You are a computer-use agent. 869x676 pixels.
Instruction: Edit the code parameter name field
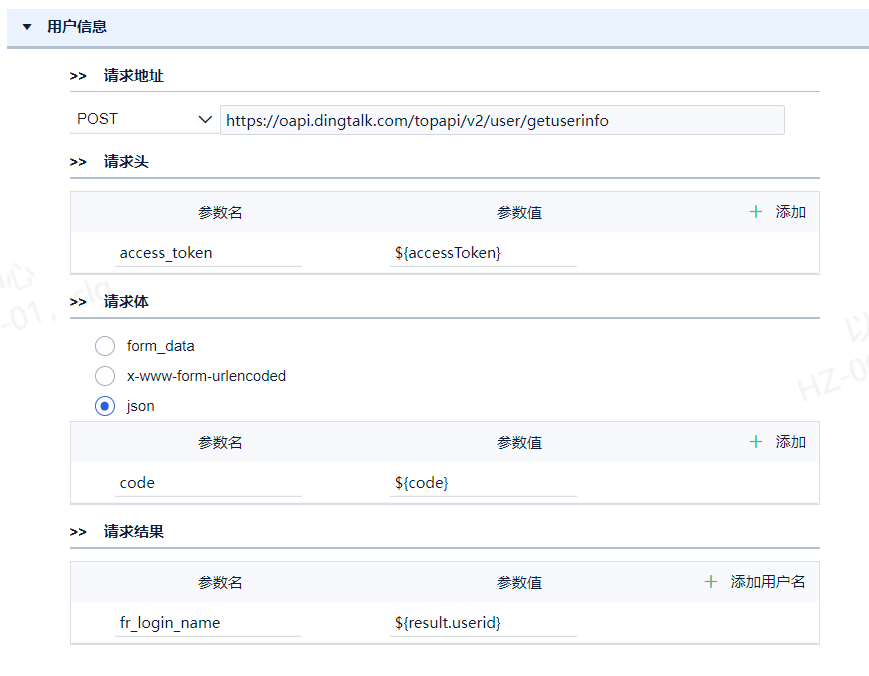(x=208, y=483)
